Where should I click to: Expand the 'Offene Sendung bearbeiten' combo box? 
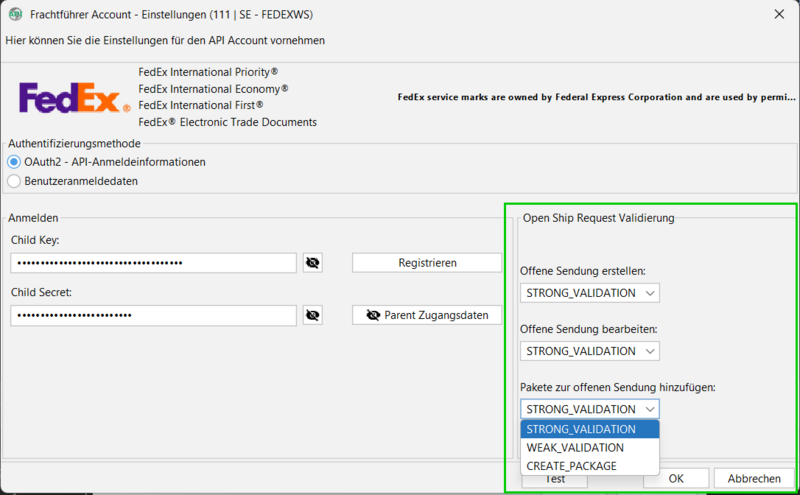pos(590,351)
